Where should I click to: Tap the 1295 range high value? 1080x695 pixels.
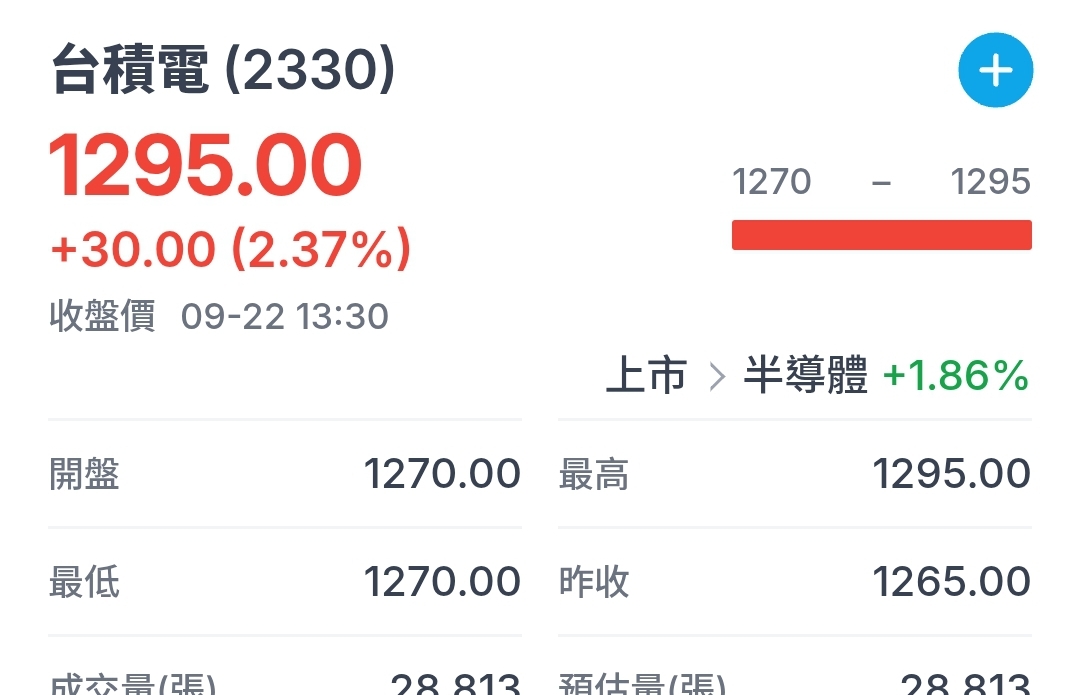[x=990, y=182]
